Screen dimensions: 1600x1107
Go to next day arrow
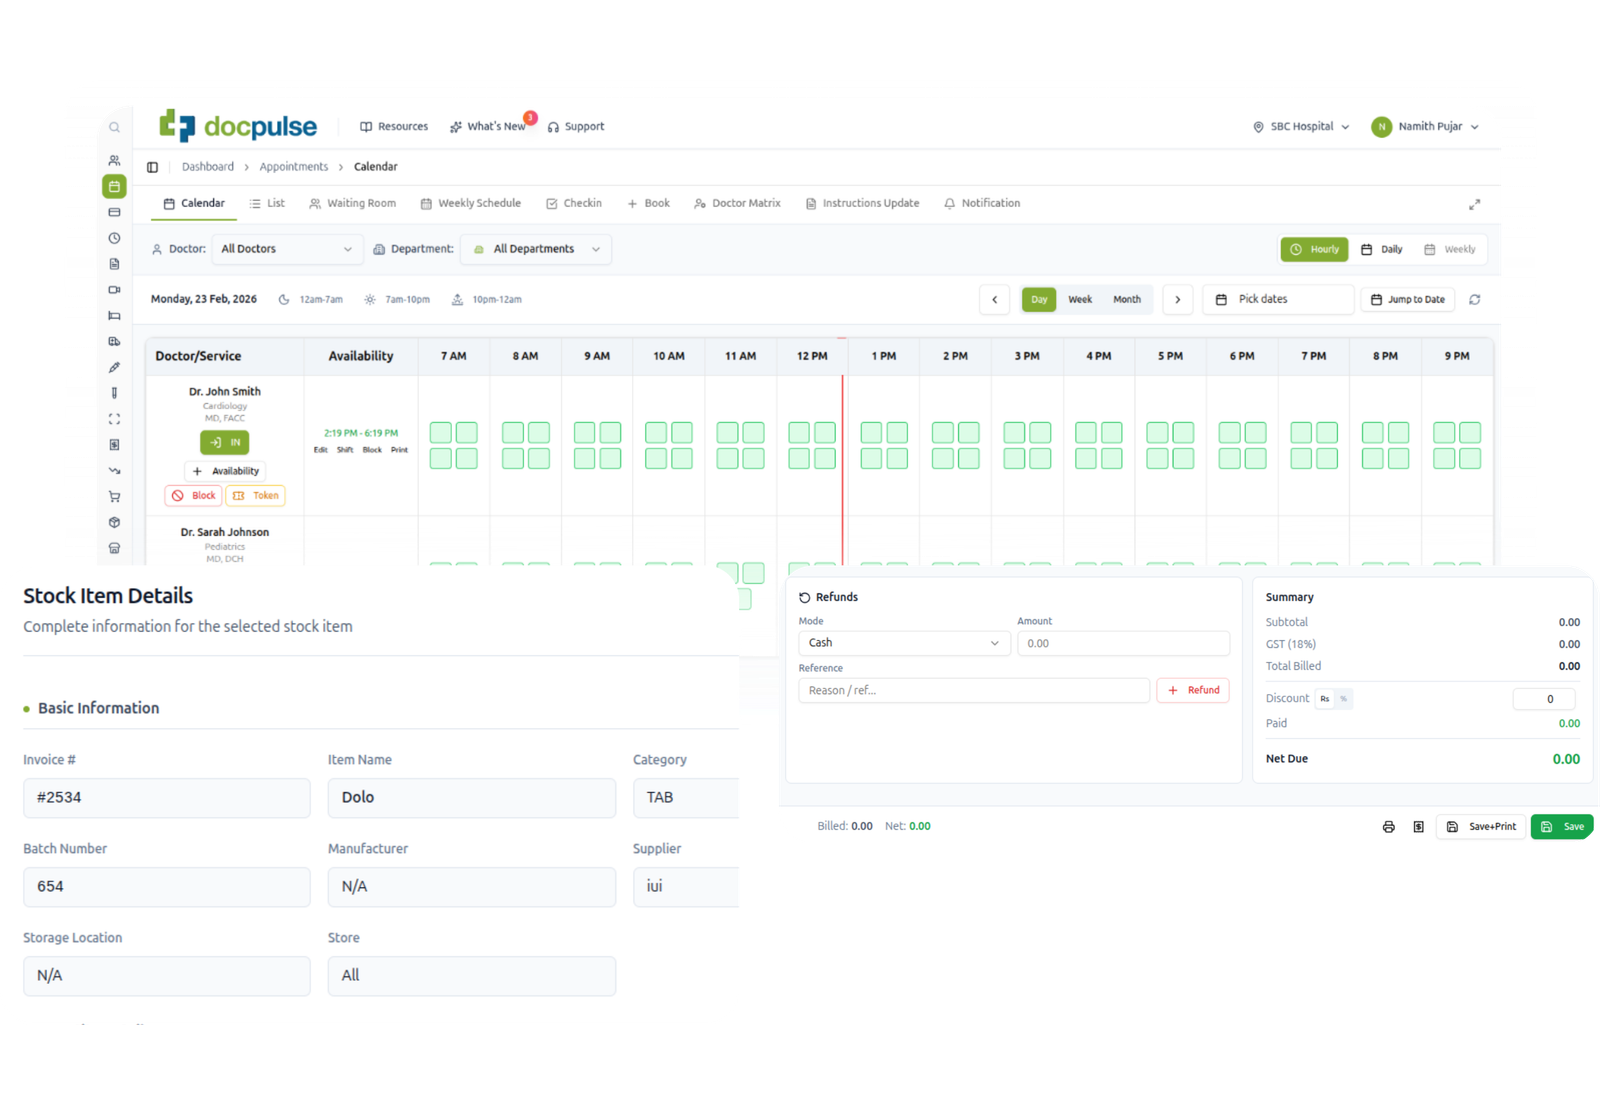[x=1177, y=299]
